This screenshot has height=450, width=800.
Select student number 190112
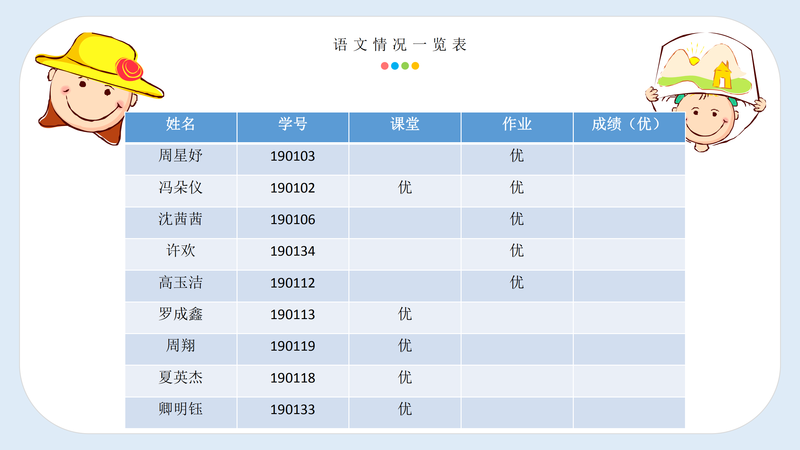click(293, 283)
